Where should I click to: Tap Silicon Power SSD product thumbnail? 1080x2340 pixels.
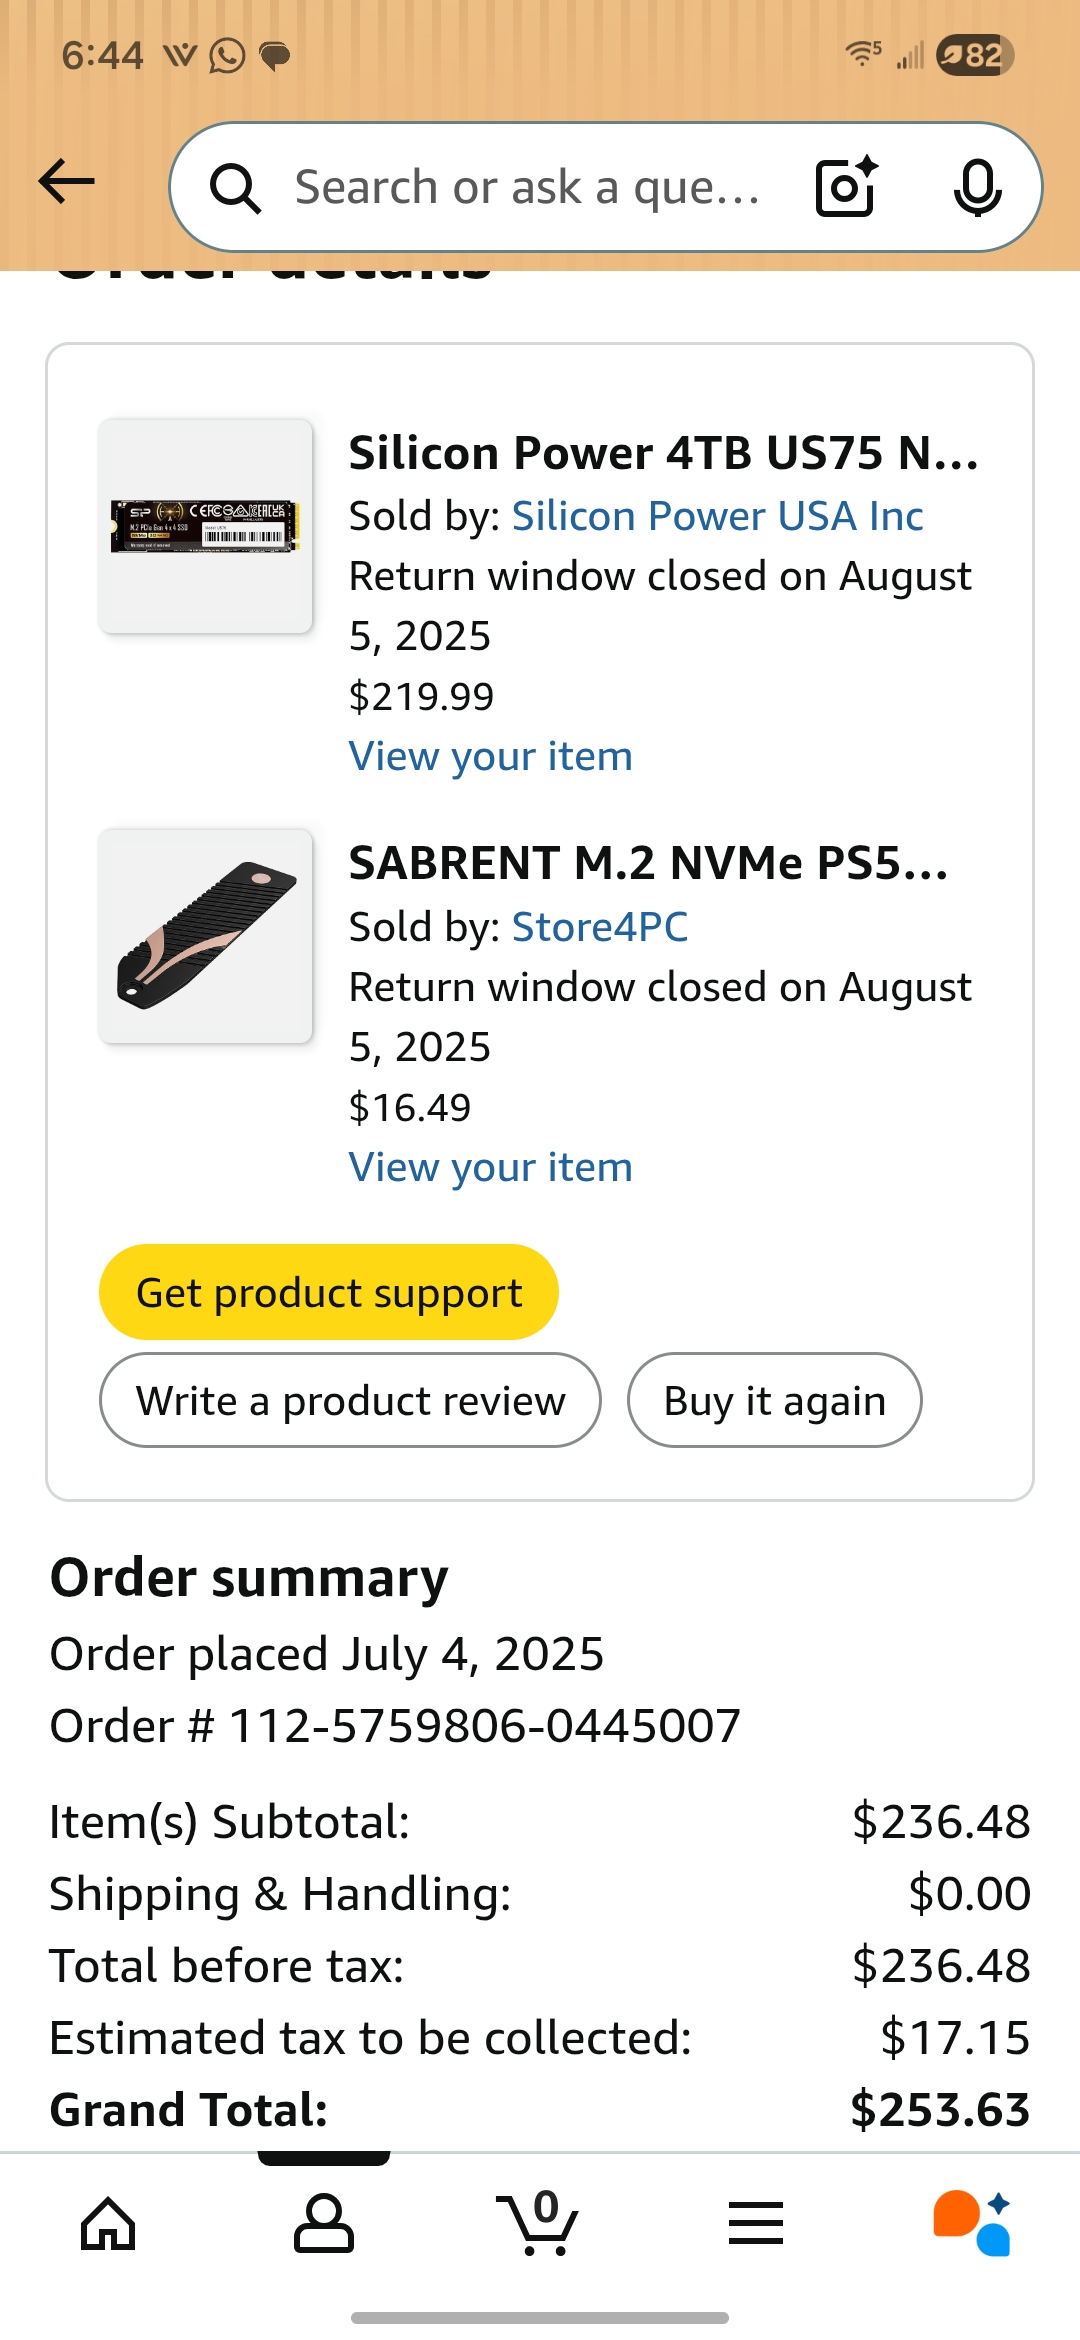pos(205,526)
